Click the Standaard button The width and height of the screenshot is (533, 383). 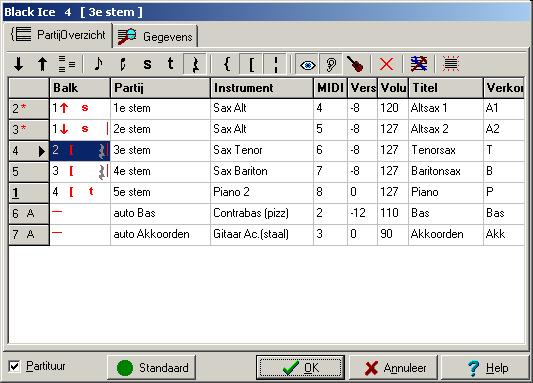coord(151,367)
